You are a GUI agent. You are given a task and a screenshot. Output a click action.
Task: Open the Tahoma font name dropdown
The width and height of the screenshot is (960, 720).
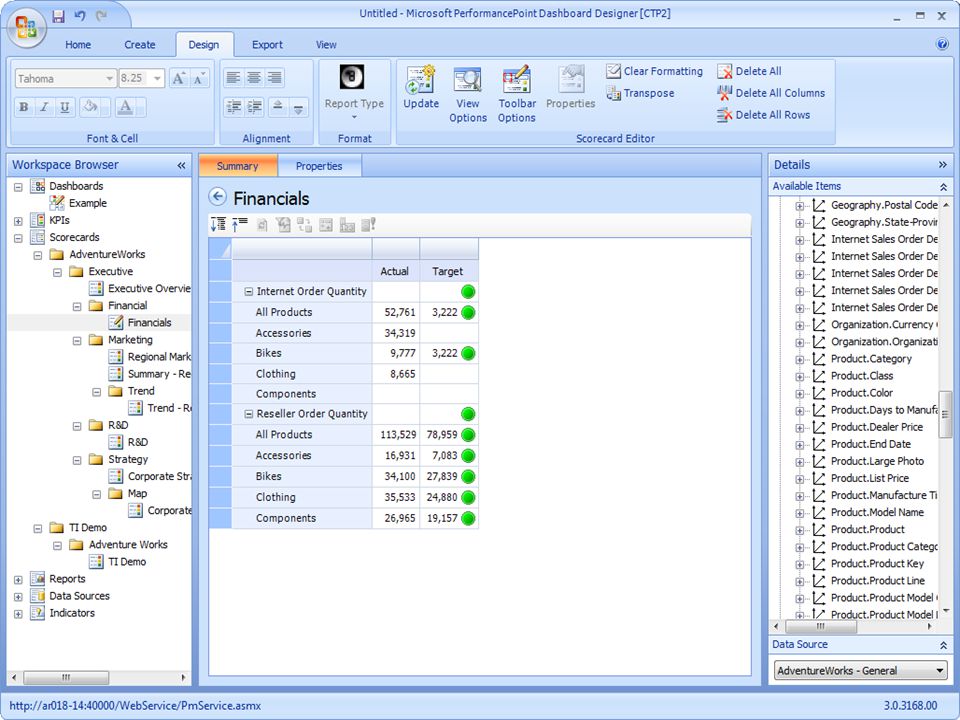click(109, 78)
